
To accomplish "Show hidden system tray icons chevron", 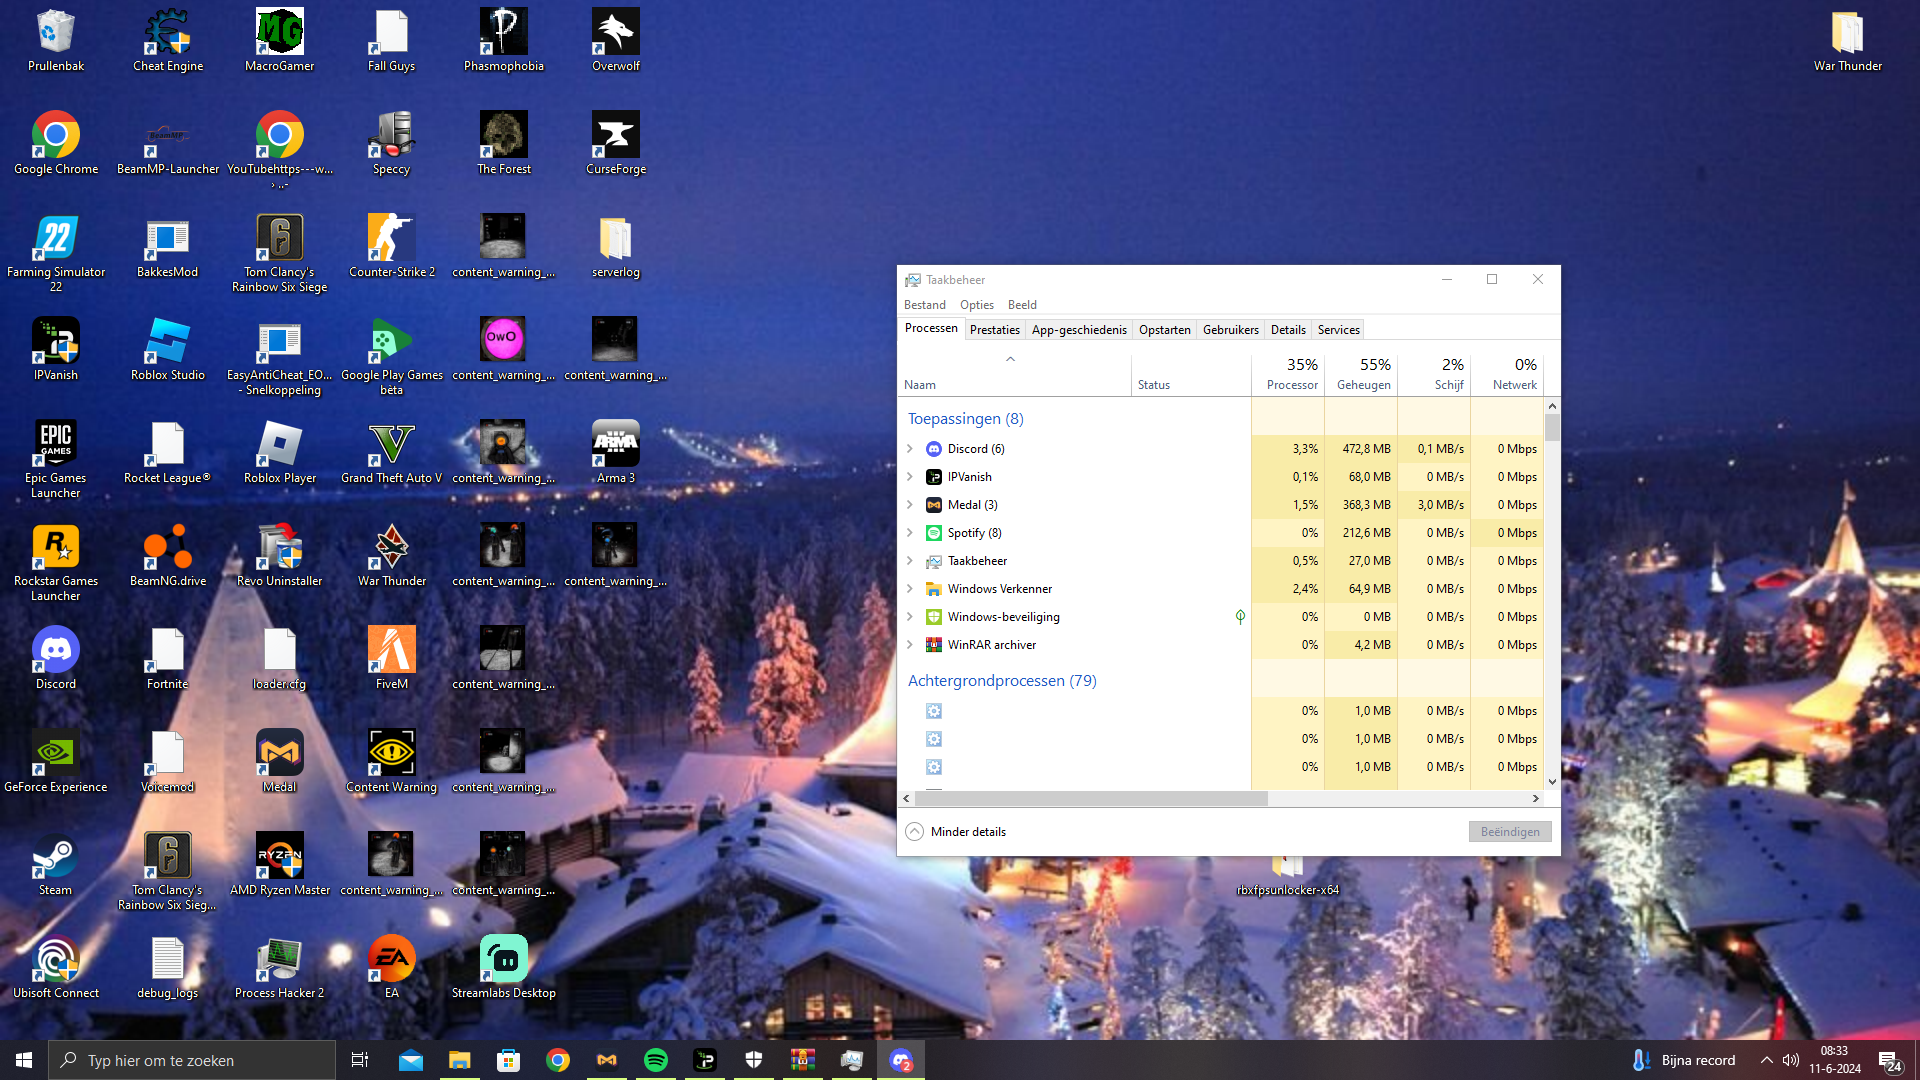I will tap(1766, 1060).
